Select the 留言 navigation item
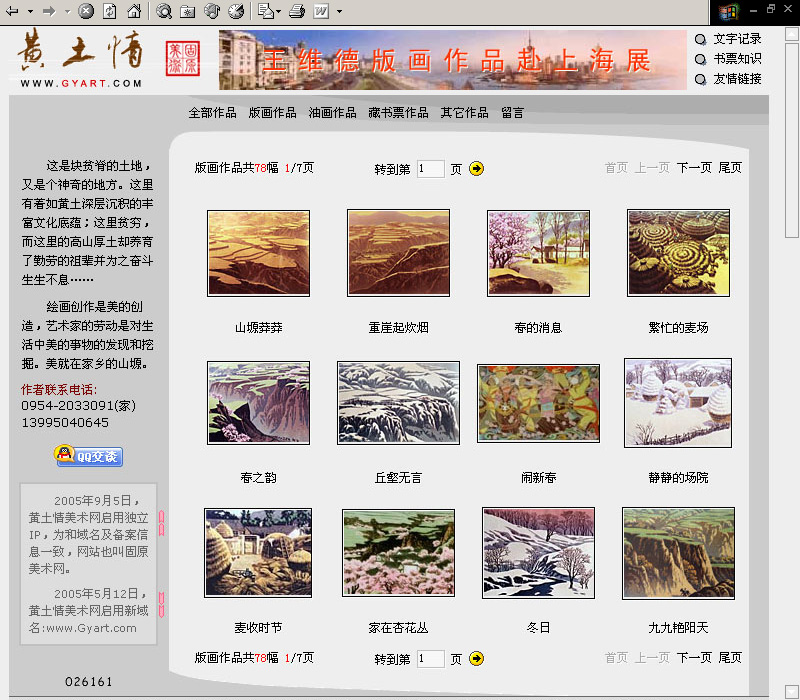Viewport: 800px width, 700px height. [512, 113]
